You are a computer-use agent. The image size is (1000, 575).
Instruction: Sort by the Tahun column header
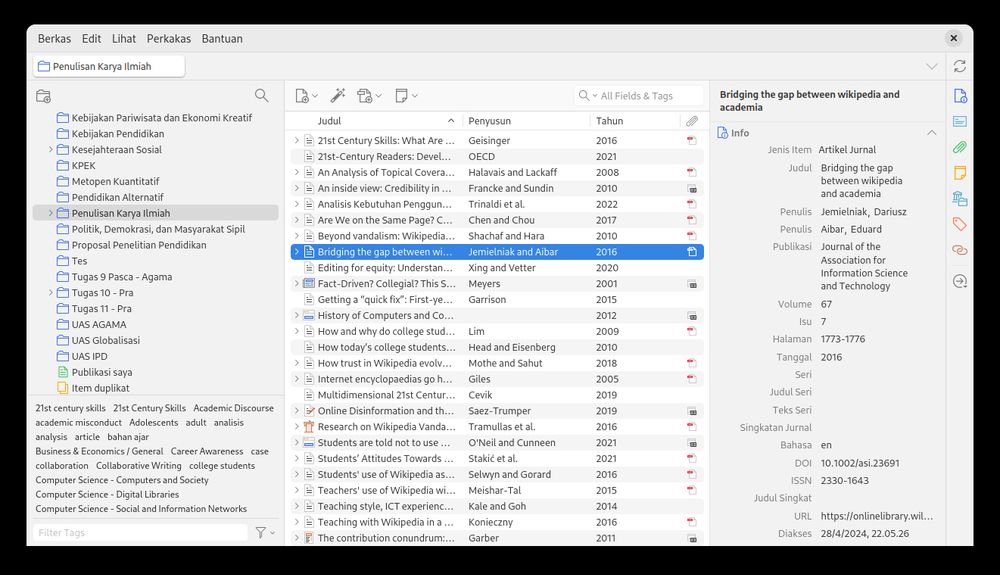tap(635, 120)
